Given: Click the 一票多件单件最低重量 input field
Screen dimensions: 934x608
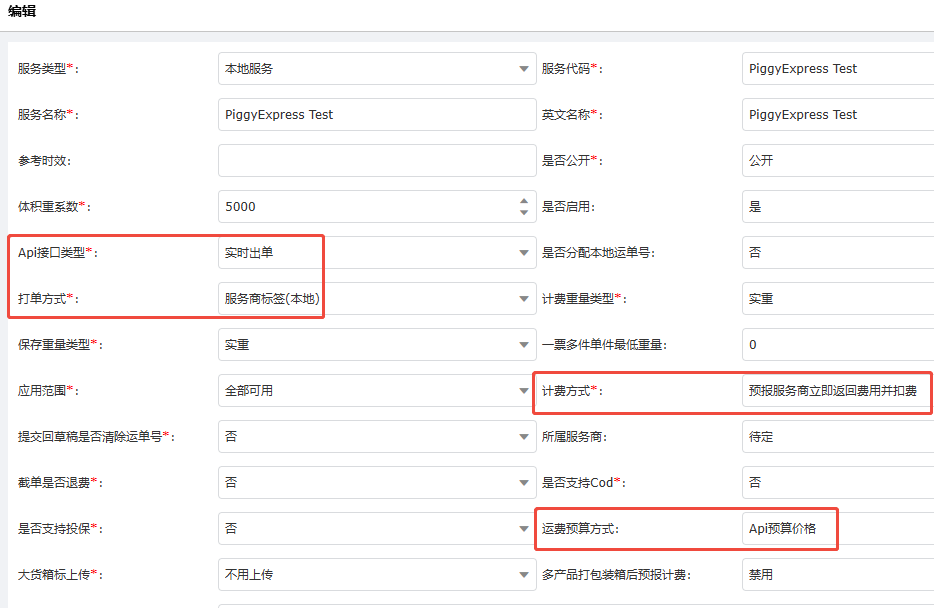Looking at the screenshot, I should tap(837, 345).
